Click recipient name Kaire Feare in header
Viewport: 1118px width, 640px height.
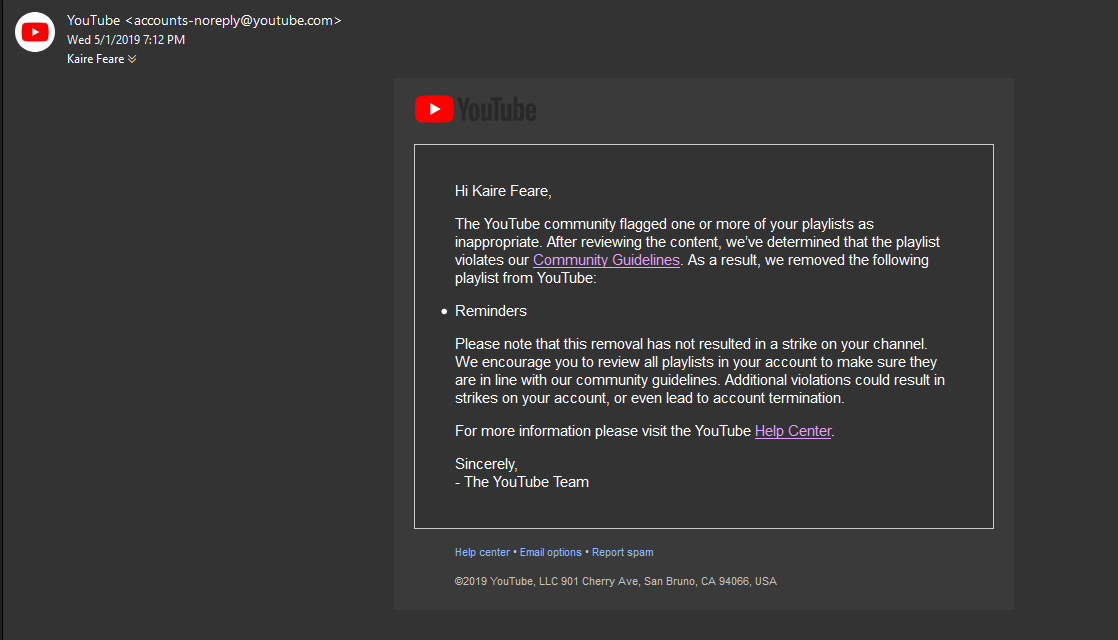tap(96, 59)
